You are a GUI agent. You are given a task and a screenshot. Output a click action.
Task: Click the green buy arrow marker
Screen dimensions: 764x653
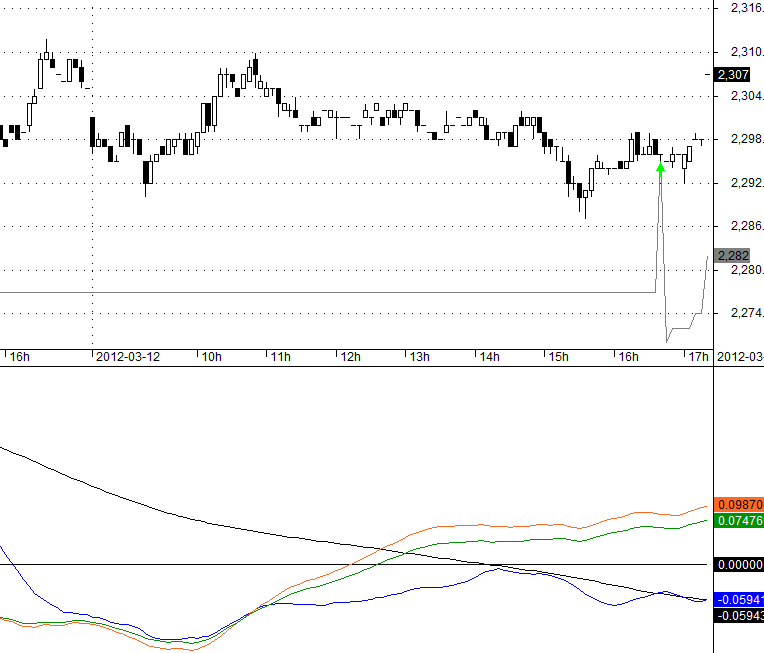point(660,169)
